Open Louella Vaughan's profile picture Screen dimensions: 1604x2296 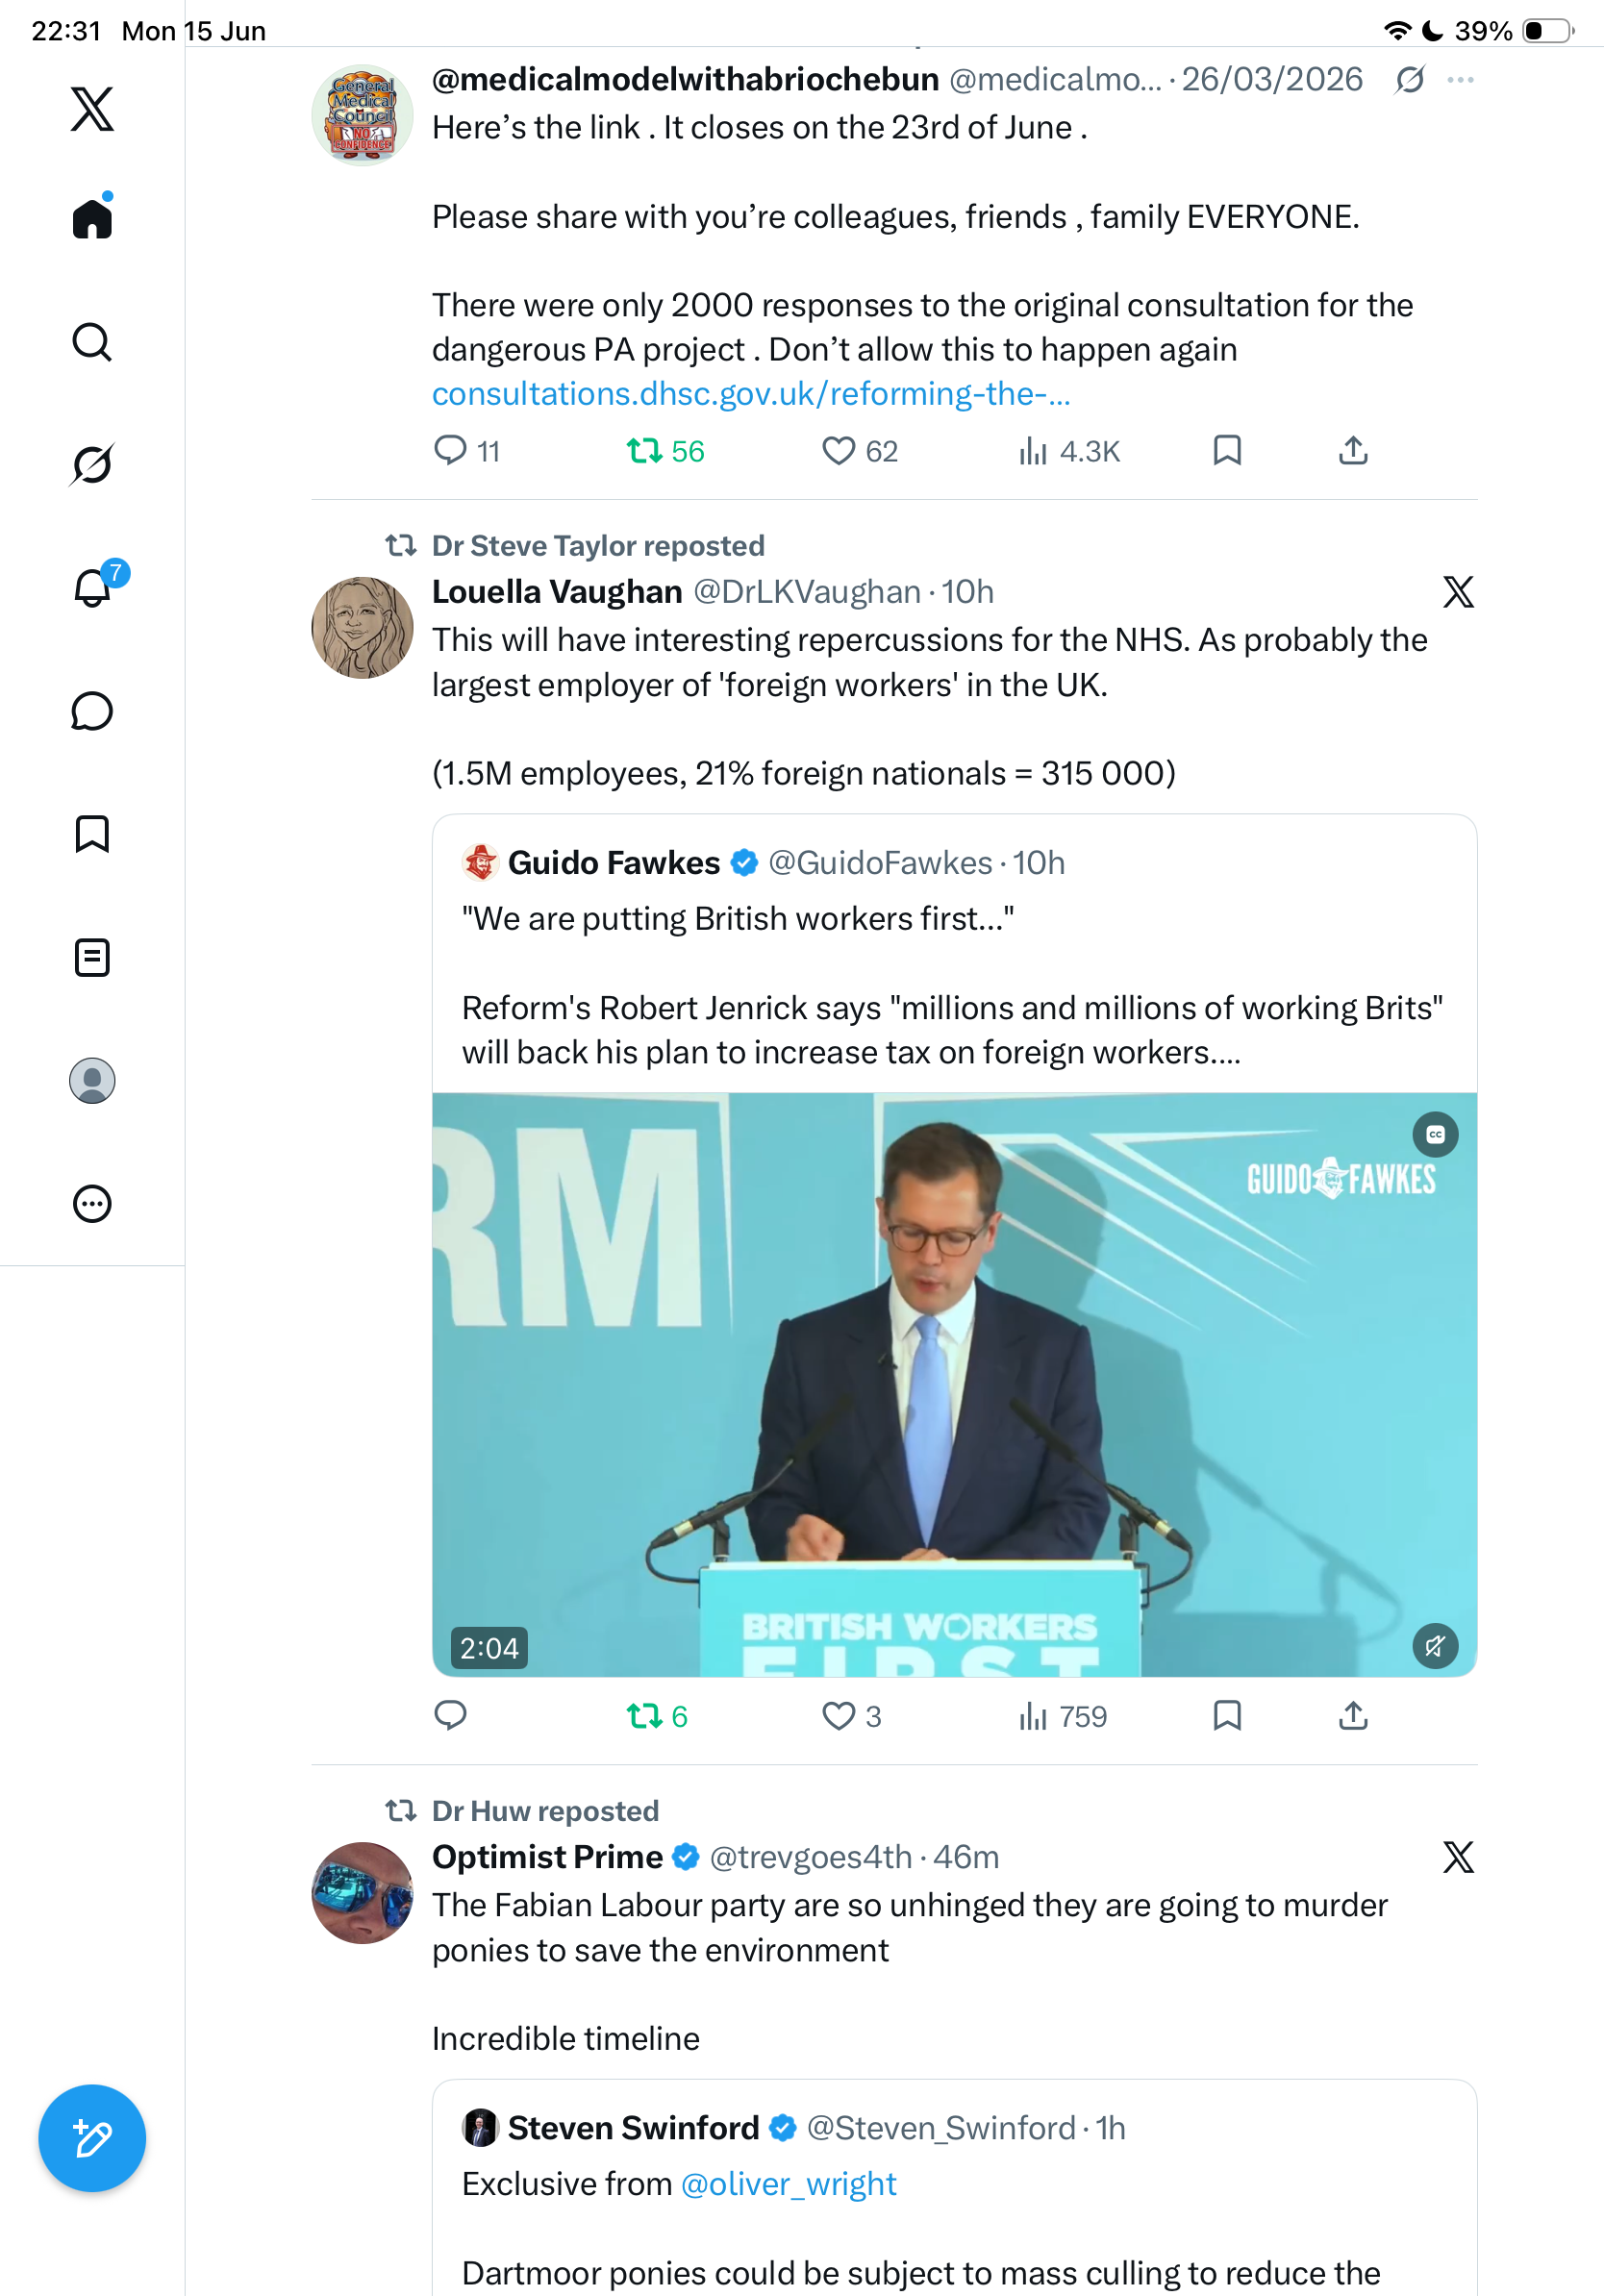[x=362, y=628]
